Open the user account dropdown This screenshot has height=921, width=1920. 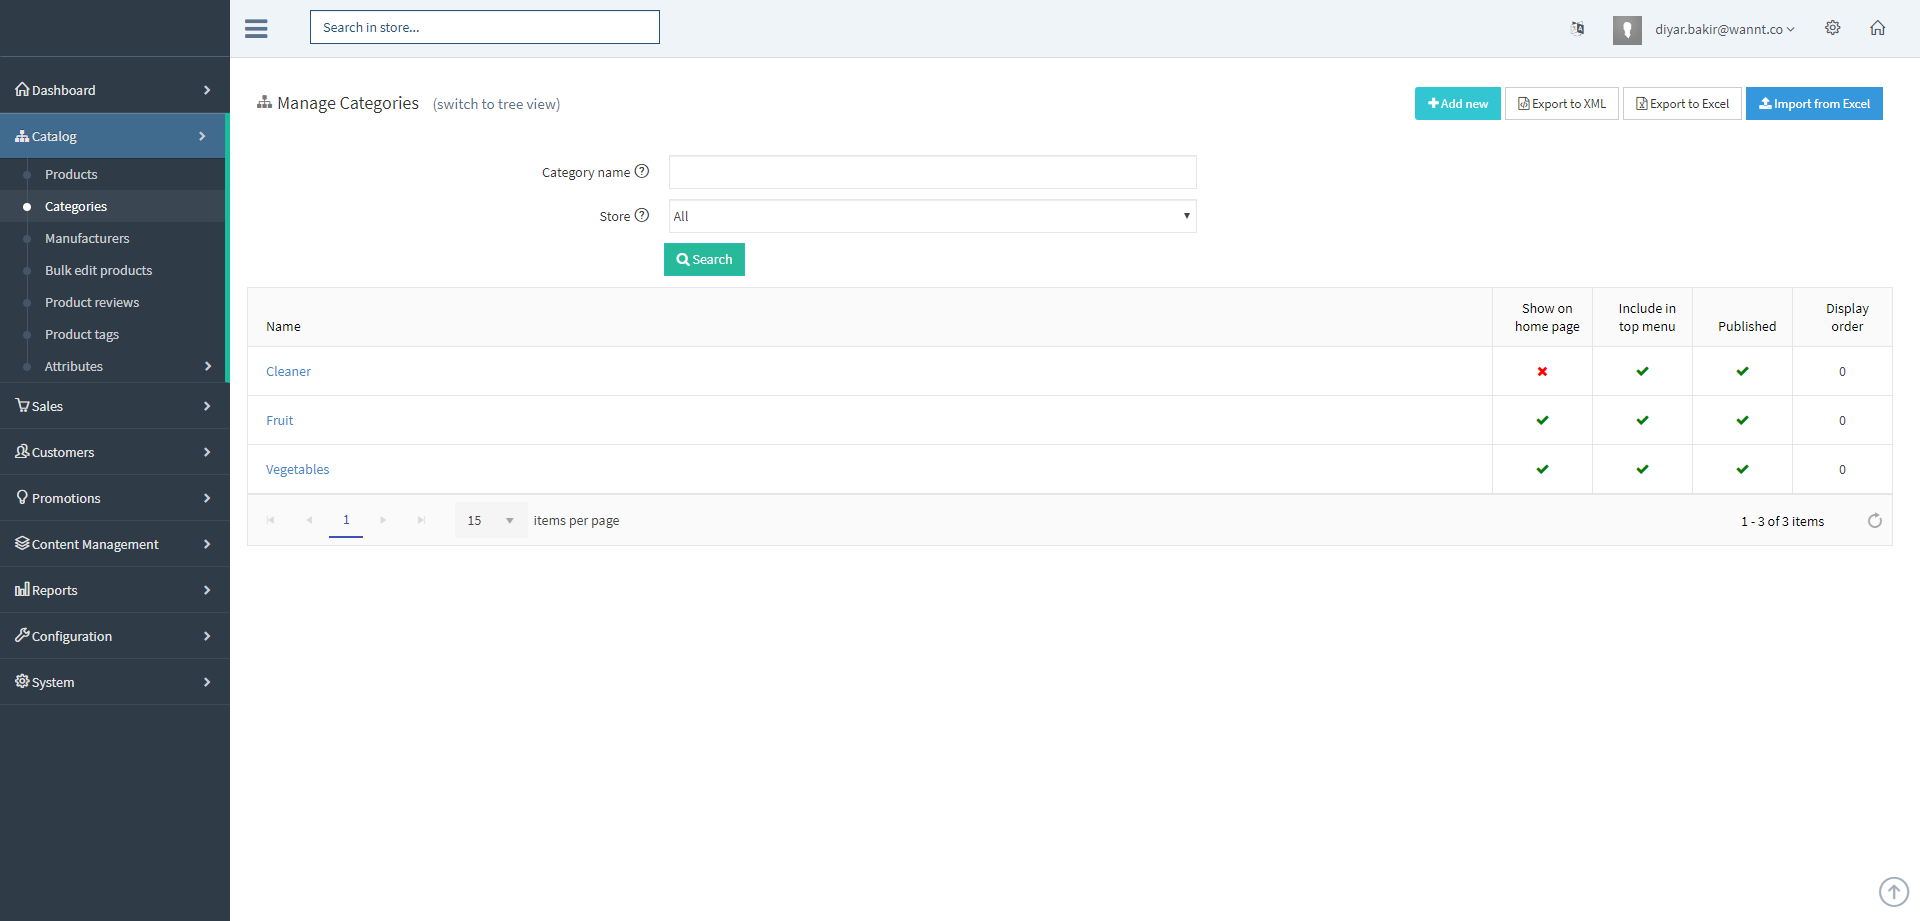(x=1723, y=30)
